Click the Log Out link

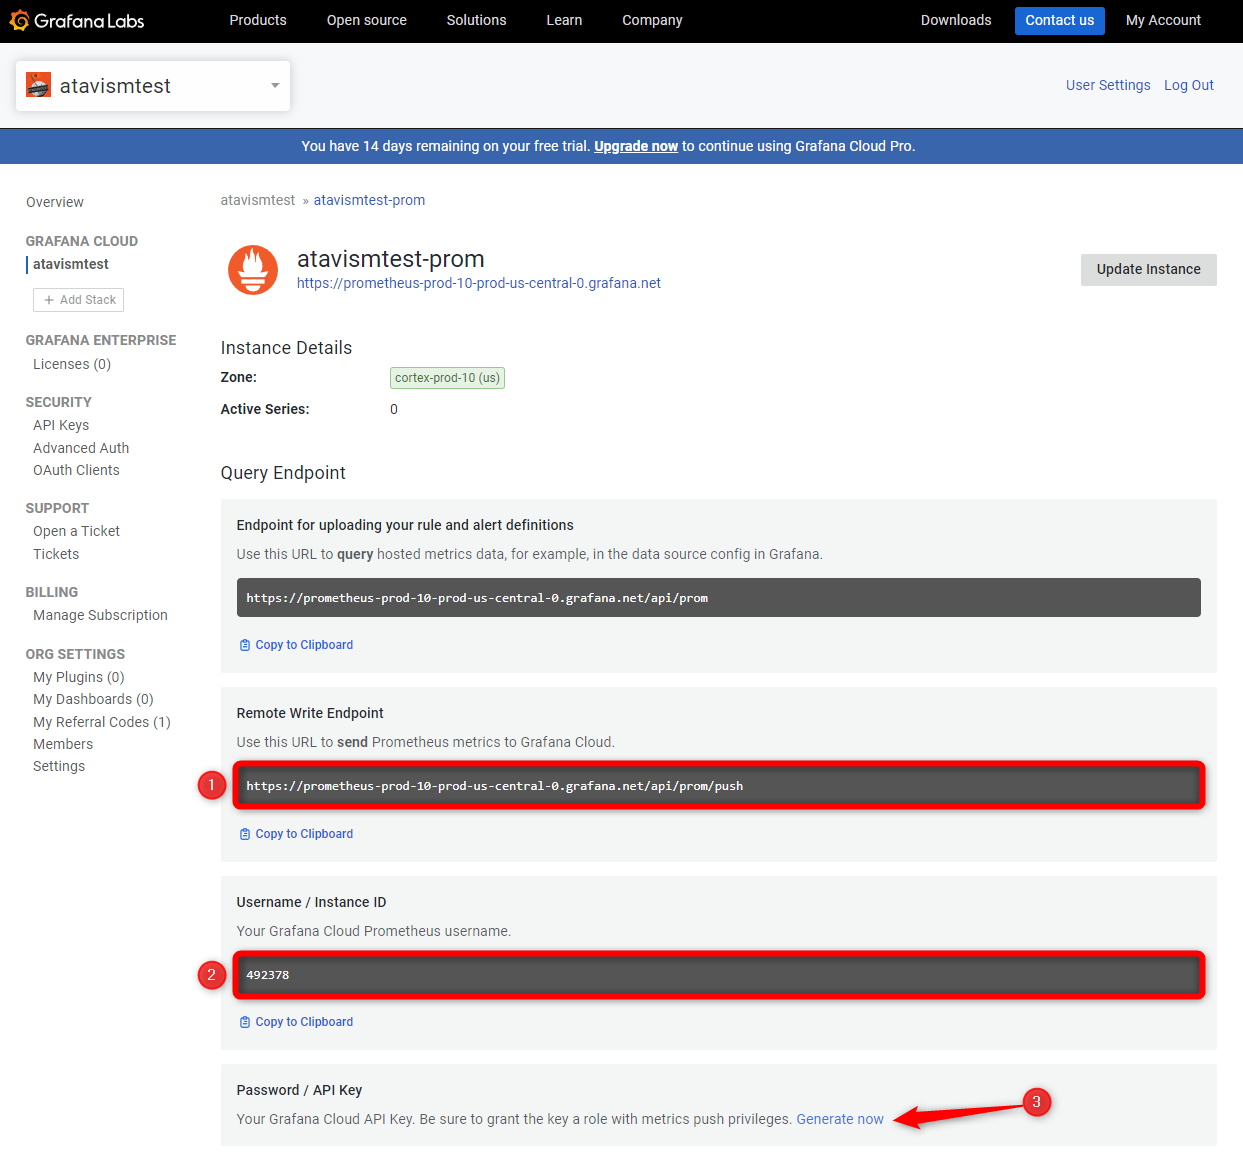point(1188,85)
